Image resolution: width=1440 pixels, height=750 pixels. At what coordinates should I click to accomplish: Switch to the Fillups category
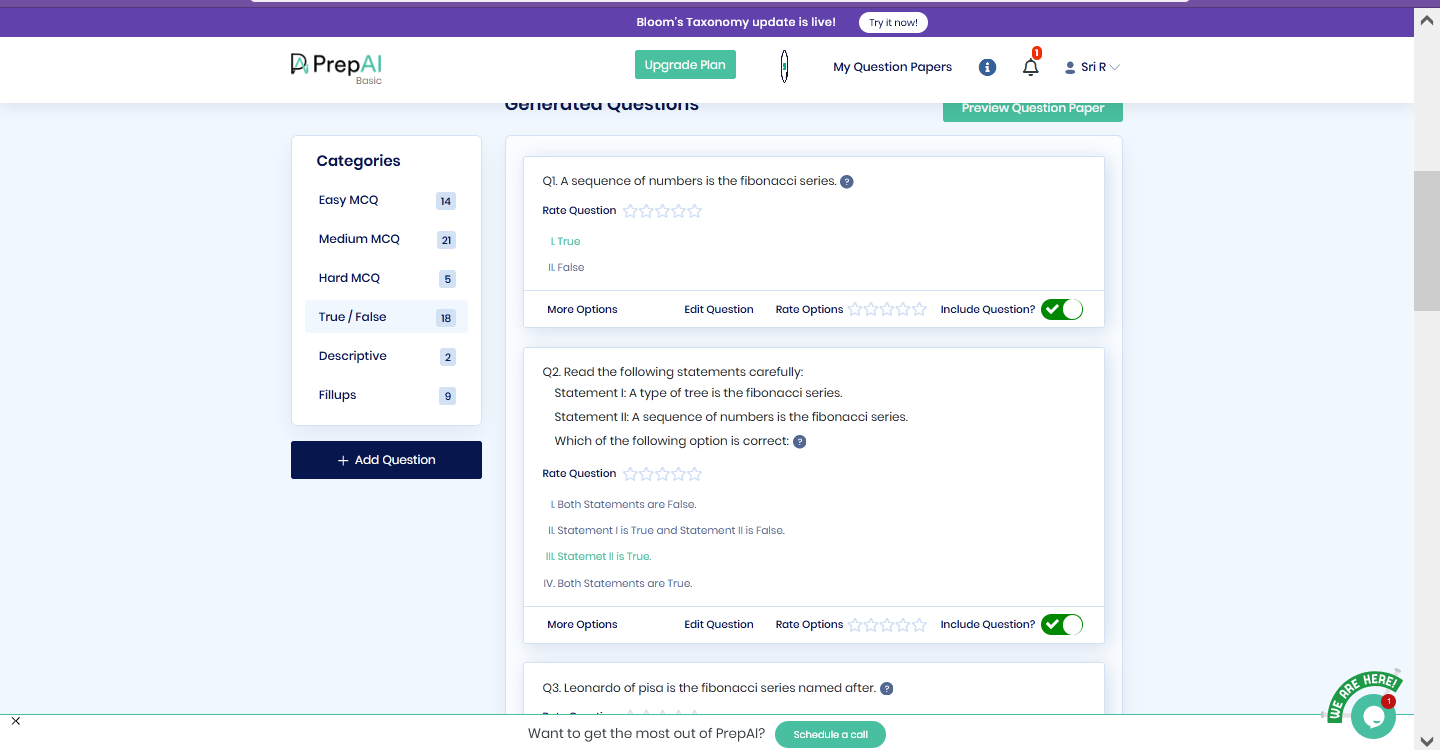pyautogui.click(x=338, y=395)
